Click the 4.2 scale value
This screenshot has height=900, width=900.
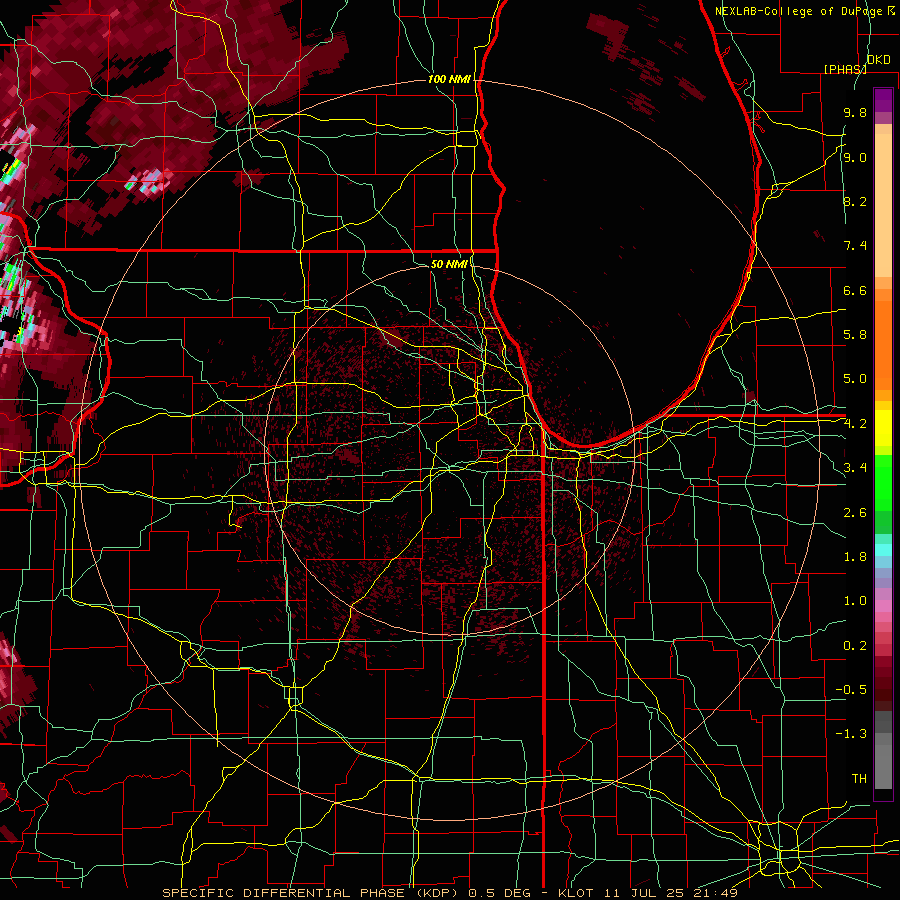855,424
